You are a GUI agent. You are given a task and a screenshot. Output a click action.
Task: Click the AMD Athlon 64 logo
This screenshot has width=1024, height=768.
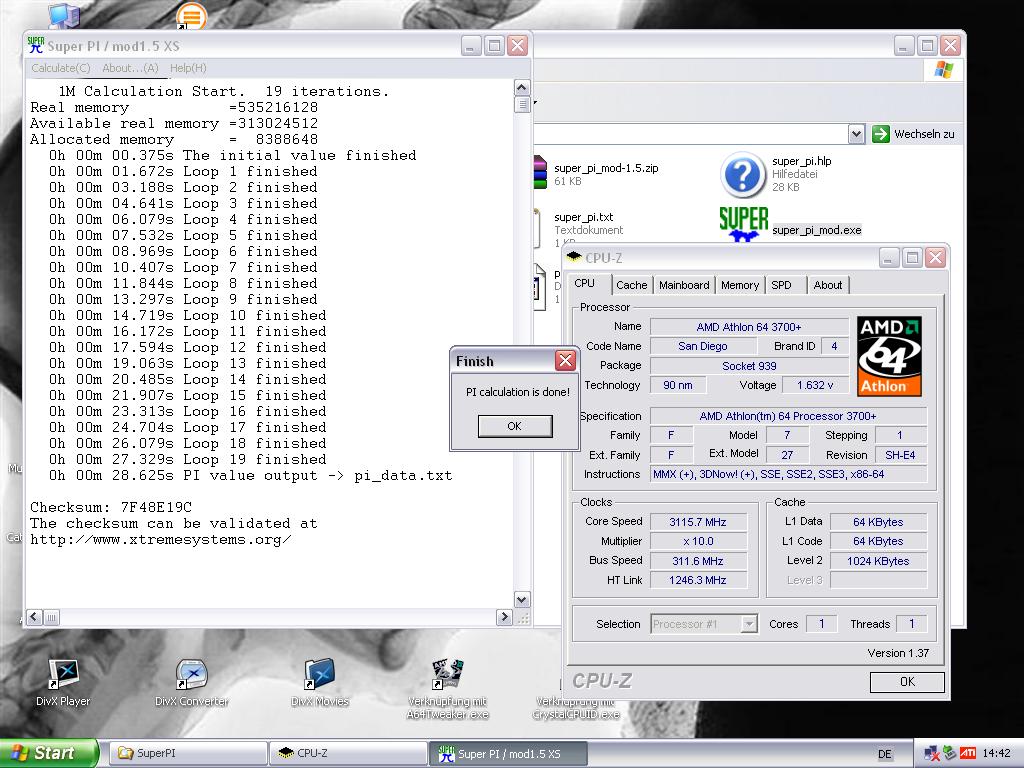tap(889, 357)
